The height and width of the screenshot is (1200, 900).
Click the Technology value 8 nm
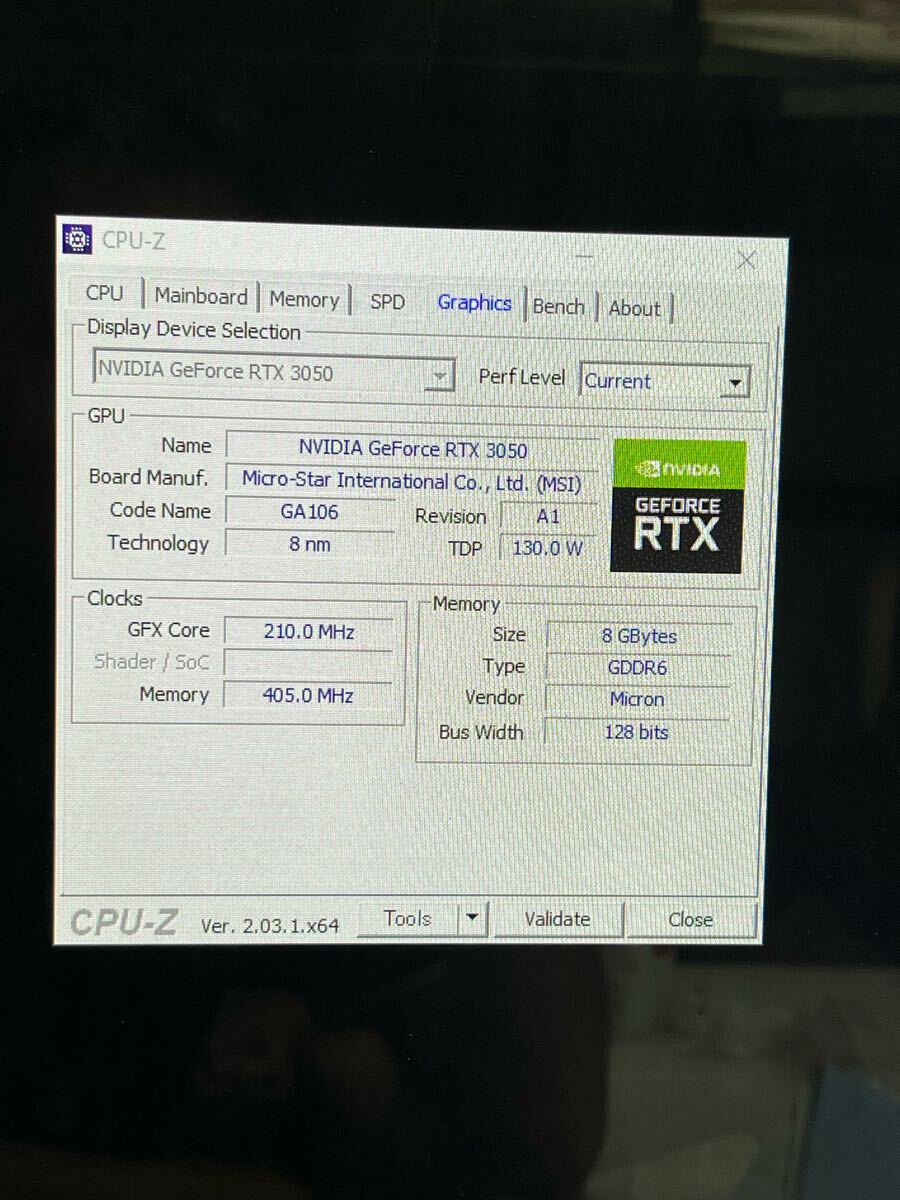(x=309, y=544)
